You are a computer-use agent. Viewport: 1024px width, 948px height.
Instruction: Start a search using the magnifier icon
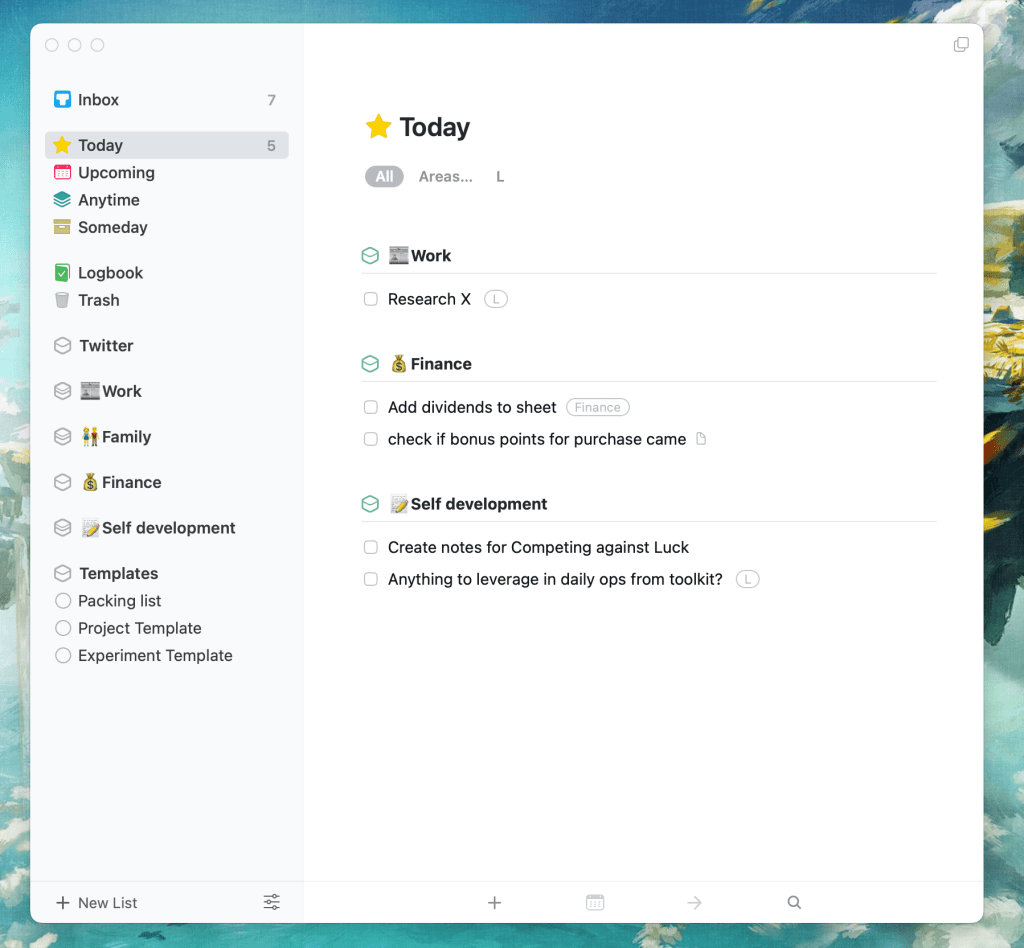click(793, 902)
